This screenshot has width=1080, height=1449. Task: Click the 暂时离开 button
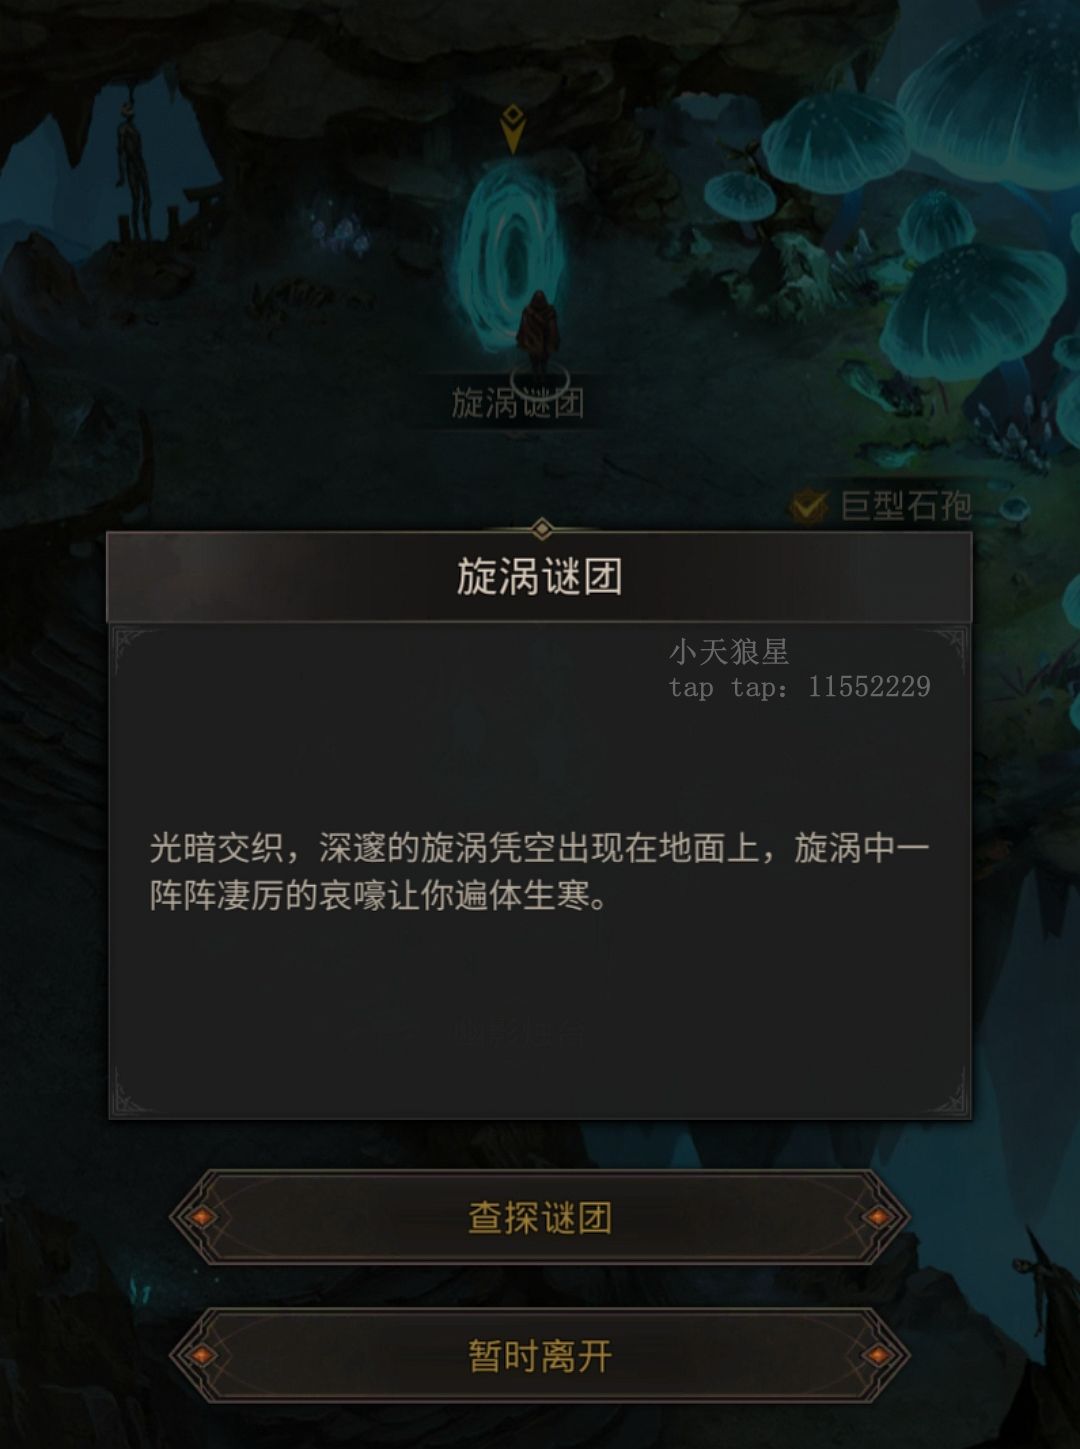coord(540,1355)
